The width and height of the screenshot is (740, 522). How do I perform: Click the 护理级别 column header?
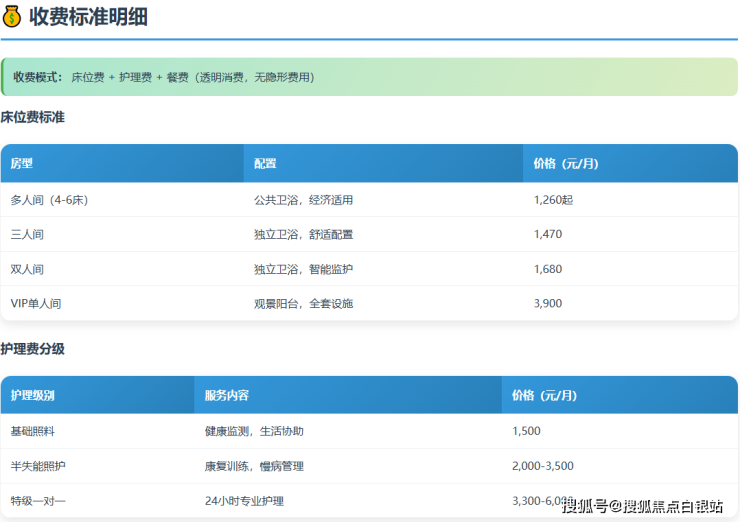[32, 395]
